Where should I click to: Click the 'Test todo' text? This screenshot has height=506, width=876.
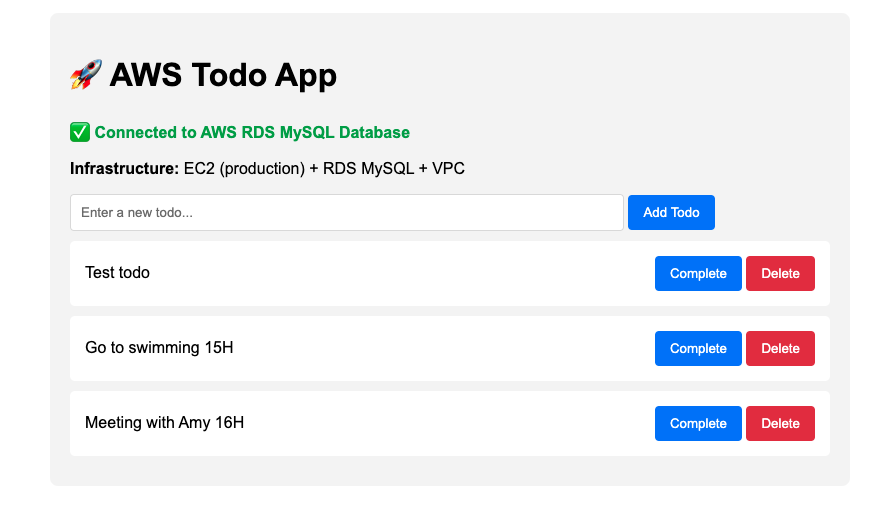click(117, 273)
